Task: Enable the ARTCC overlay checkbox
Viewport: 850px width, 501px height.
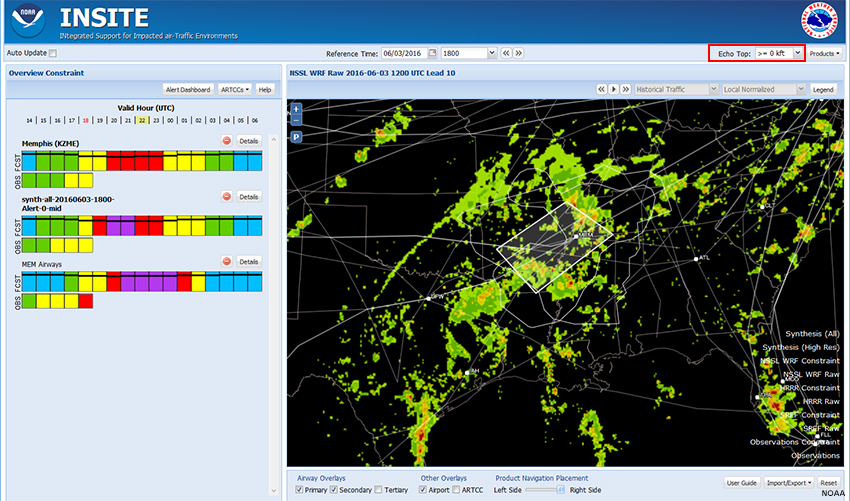Action: coord(456,490)
